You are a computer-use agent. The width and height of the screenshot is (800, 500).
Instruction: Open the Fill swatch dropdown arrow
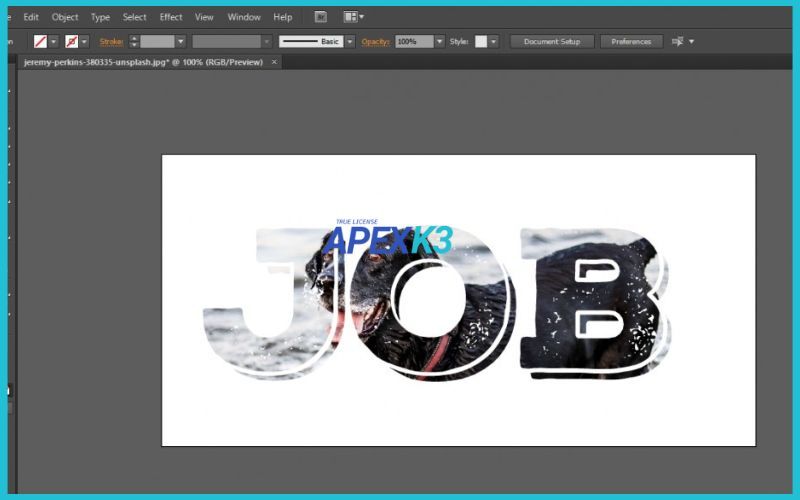(x=54, y=42)
